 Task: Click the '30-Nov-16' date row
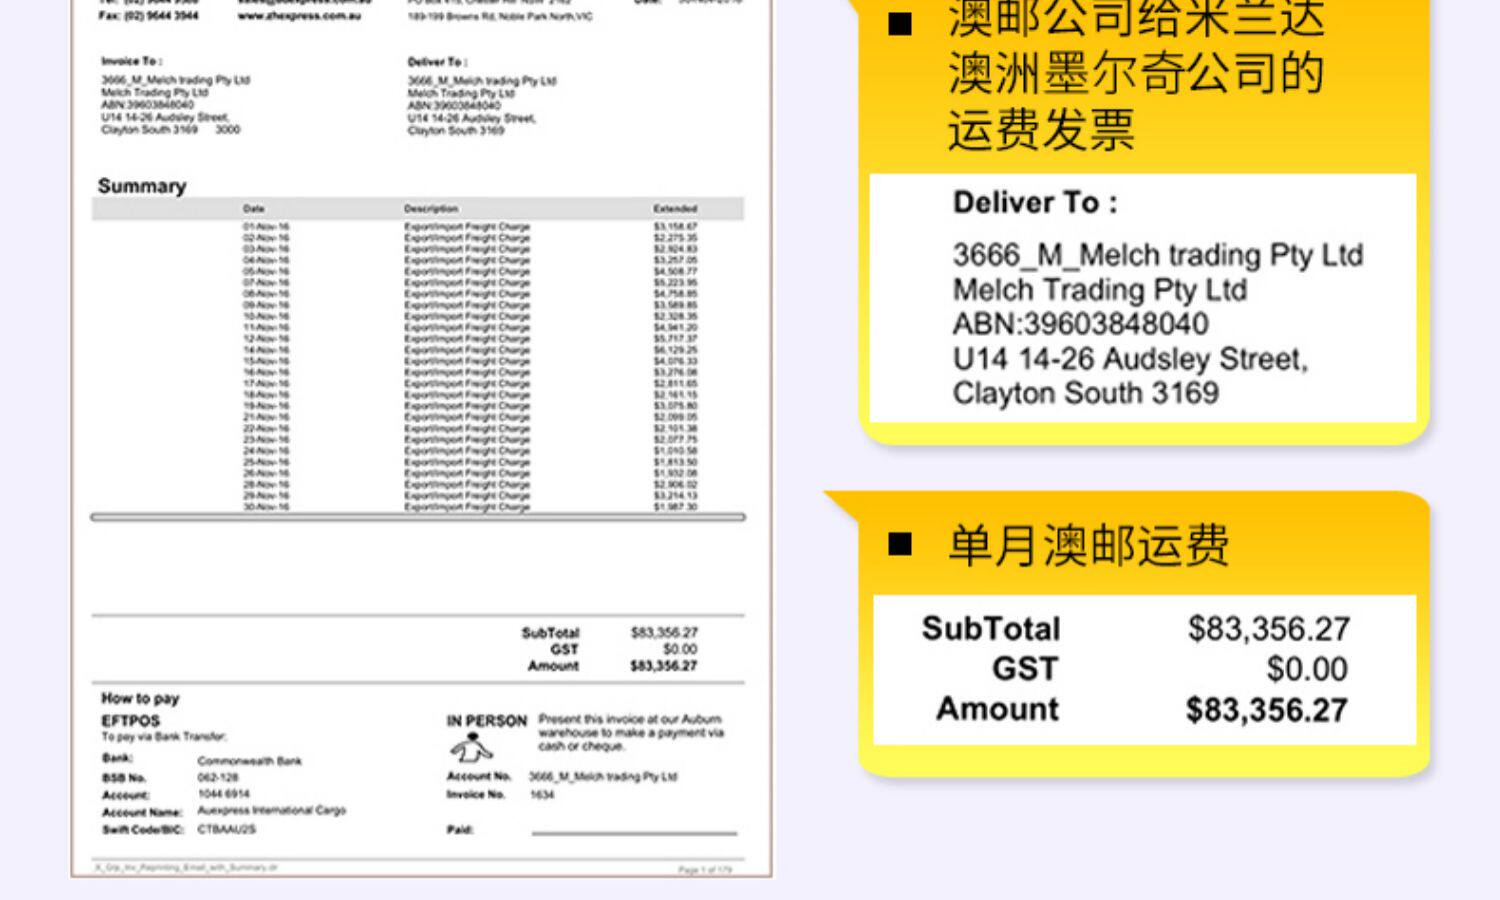(x=266, y=507)
